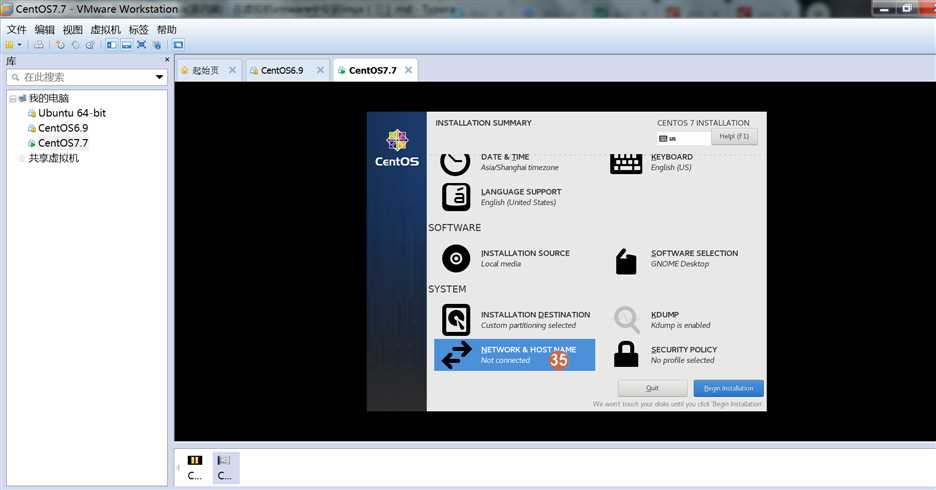Open the library search dropdown arrow
This screenshot has height=490, width=936.
tap(159, 77)
